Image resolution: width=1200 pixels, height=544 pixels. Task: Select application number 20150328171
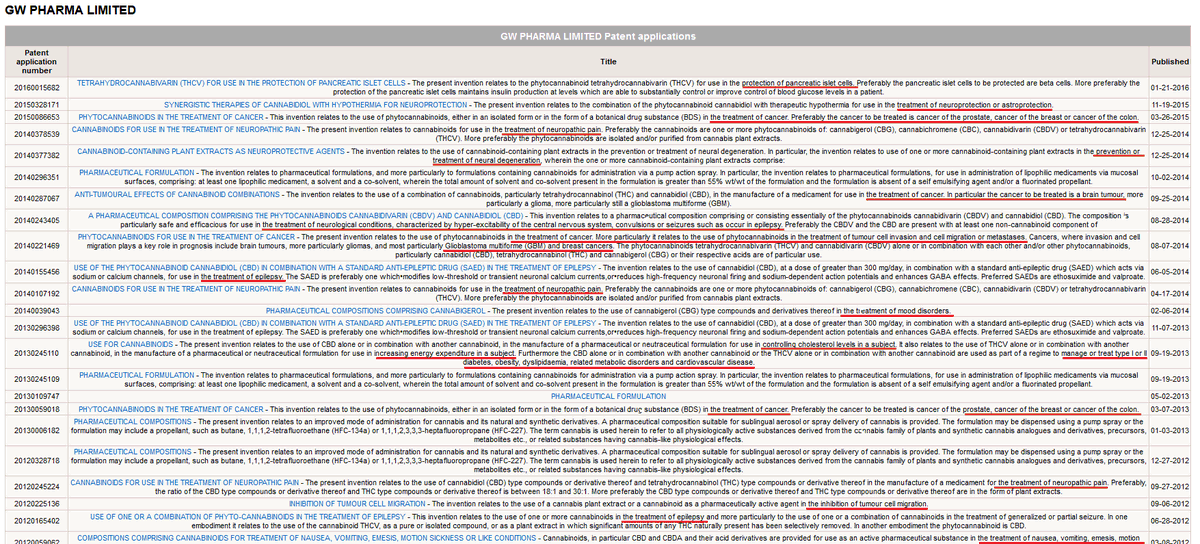click(x=37, y=104)
